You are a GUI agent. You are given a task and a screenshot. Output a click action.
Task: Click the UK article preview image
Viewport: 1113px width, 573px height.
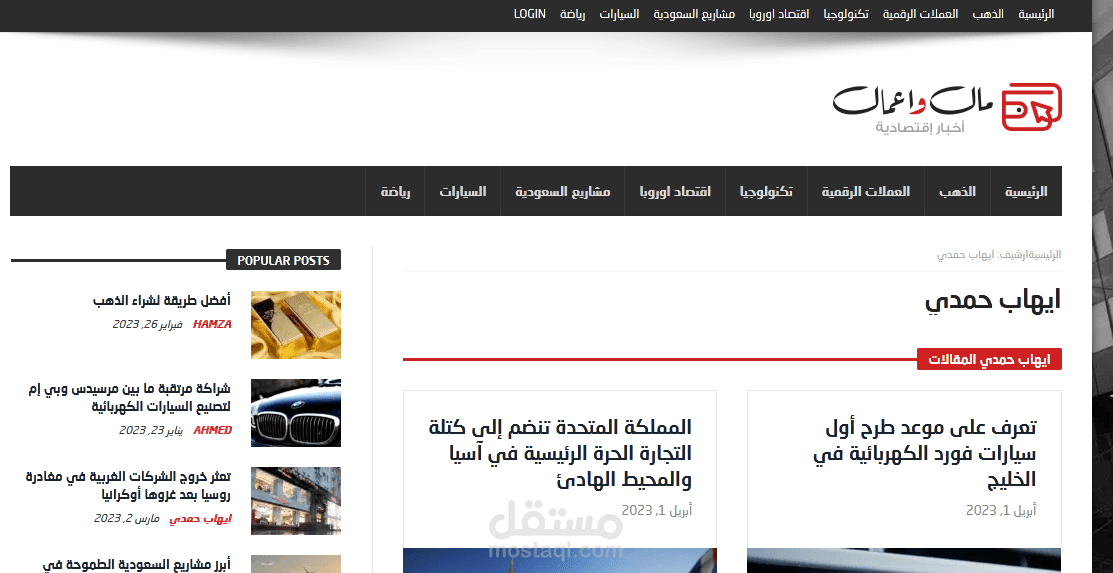click(560, 560)
